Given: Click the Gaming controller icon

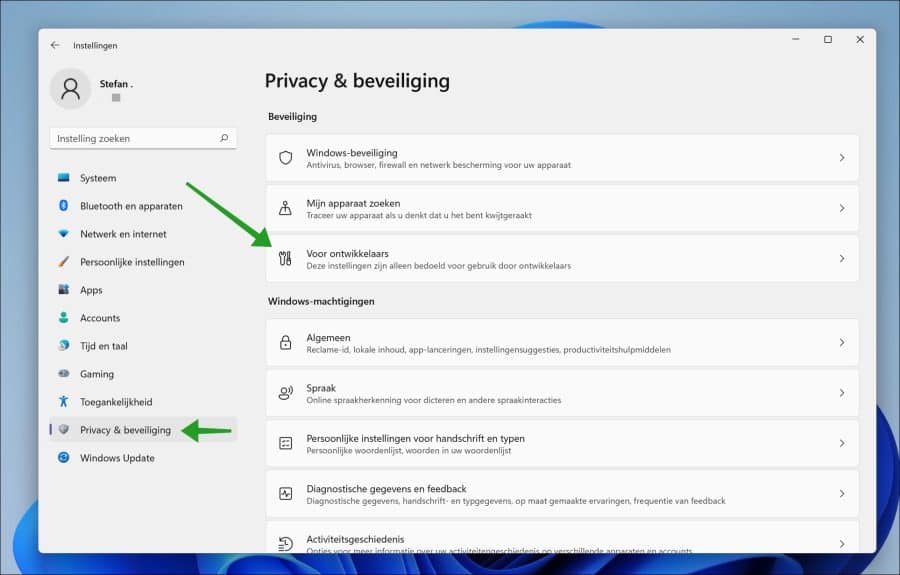Looking at the screenshot, I should 64,374.
